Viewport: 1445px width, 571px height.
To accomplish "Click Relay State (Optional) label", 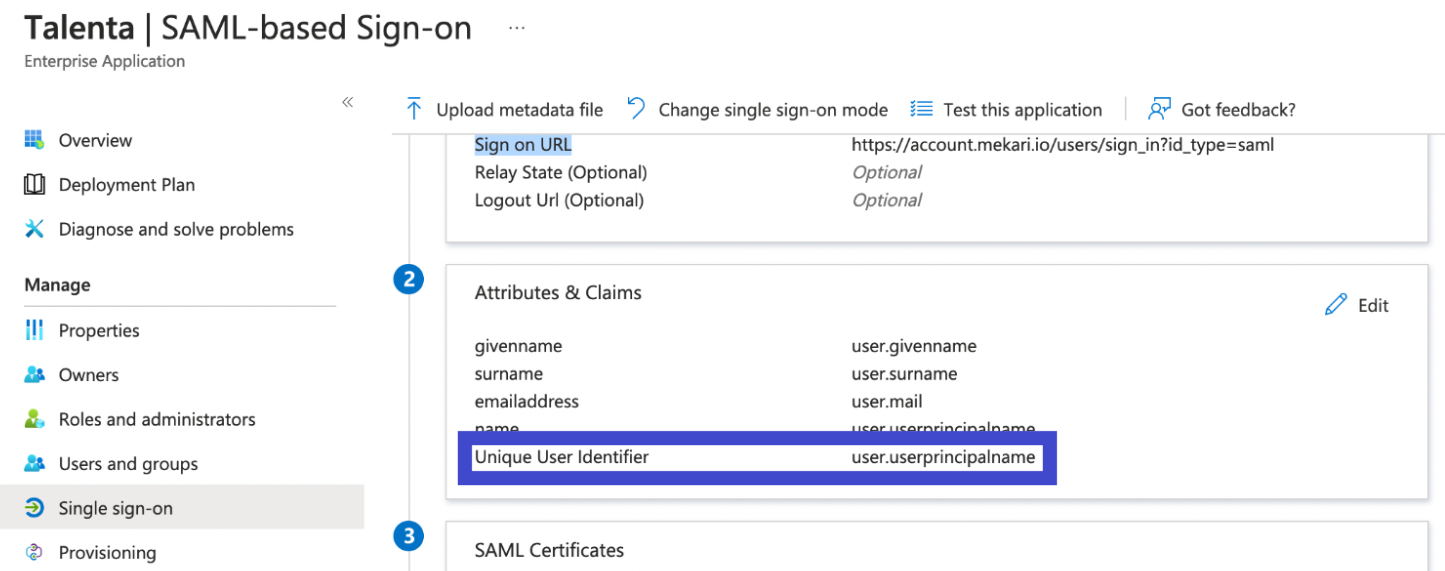I will coord(561,172).
